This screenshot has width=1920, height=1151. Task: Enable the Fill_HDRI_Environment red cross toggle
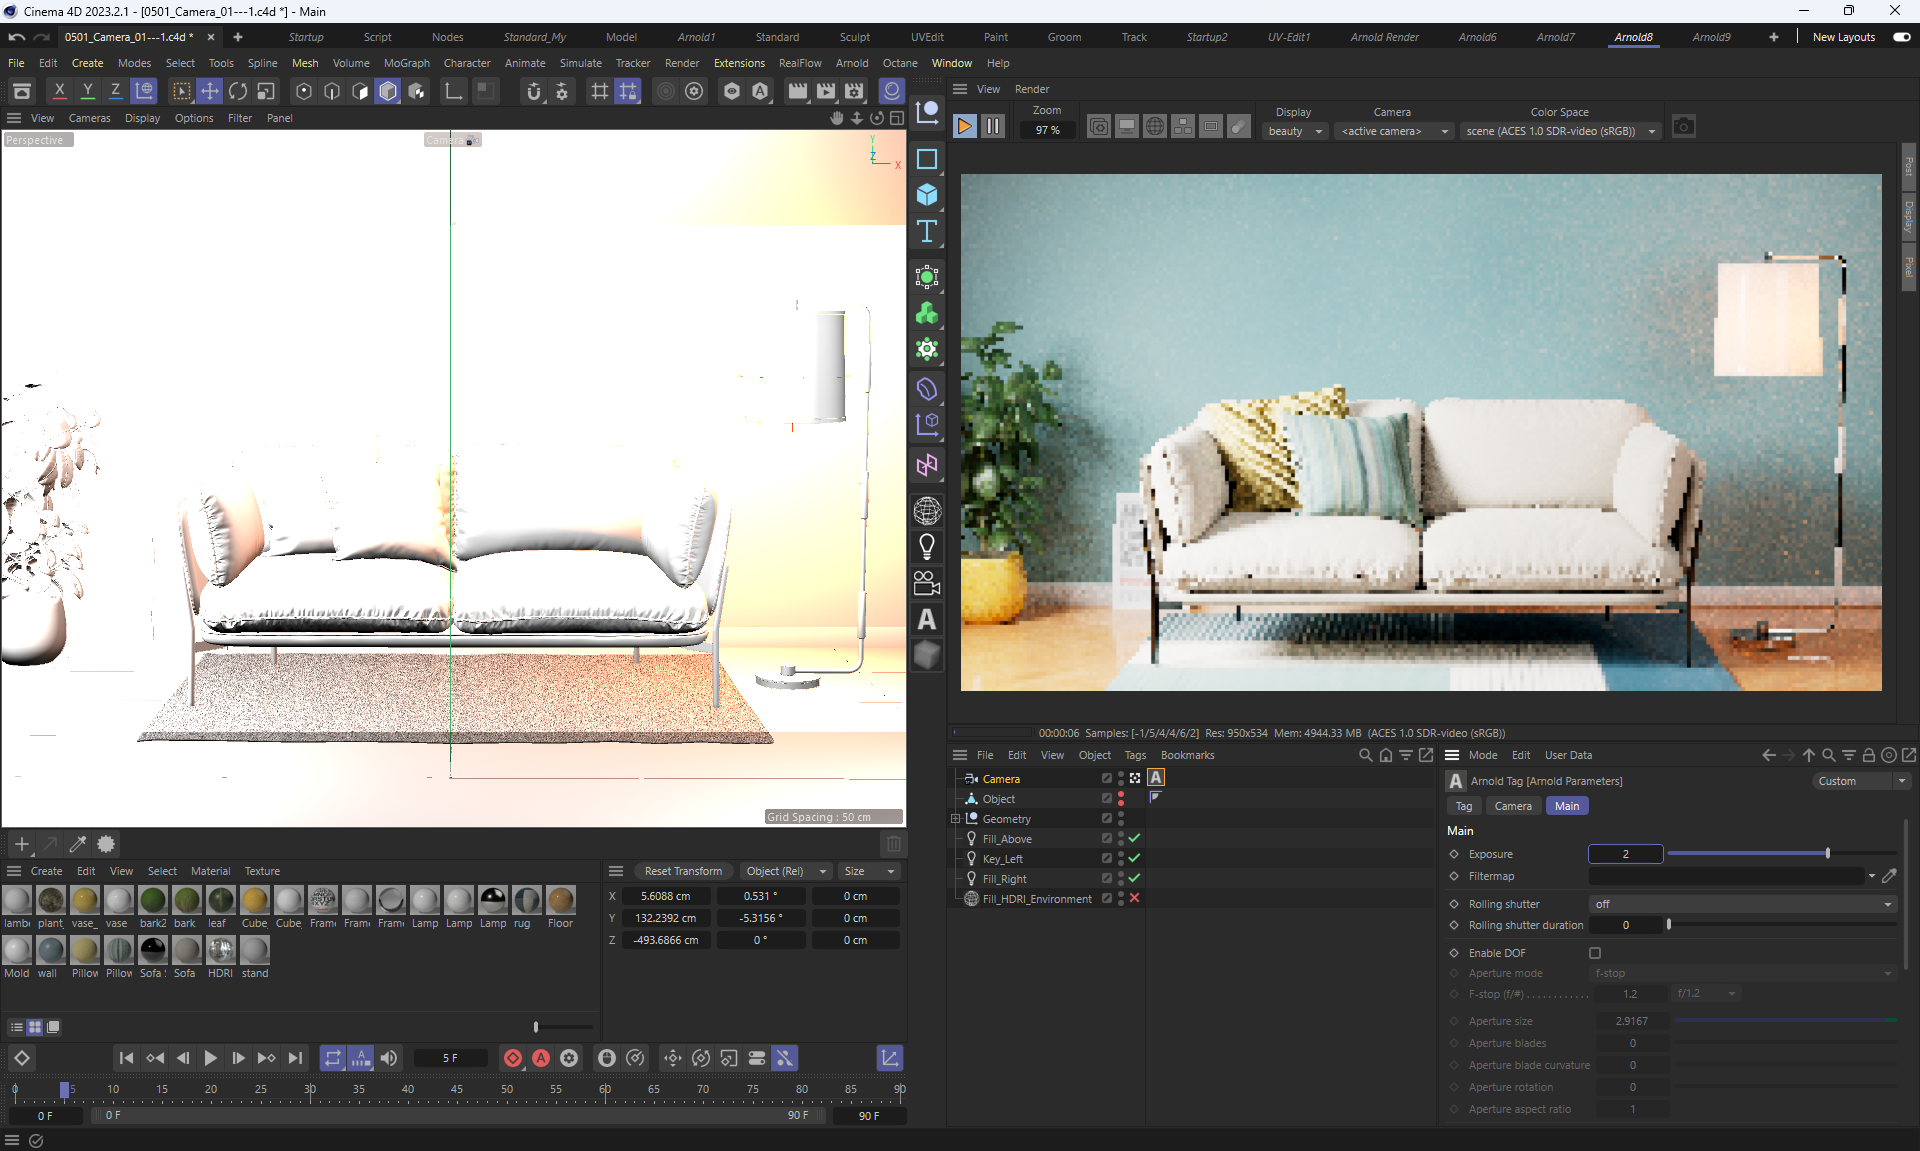click(1134, 898)
